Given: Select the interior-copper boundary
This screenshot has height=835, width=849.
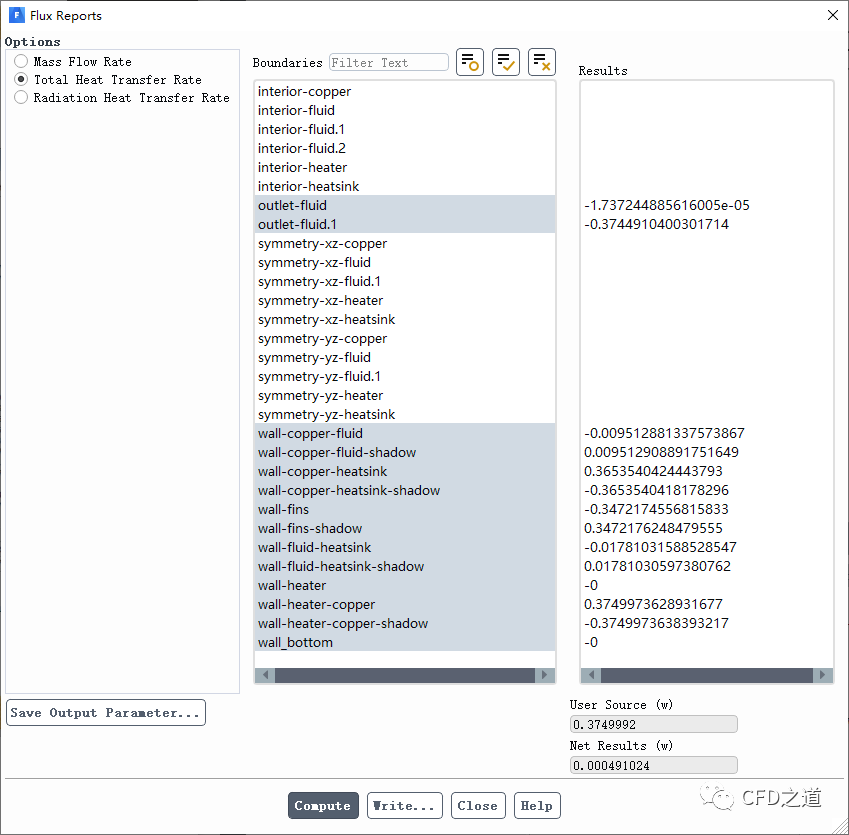Looking at the screenshot, I should (304, 92).
